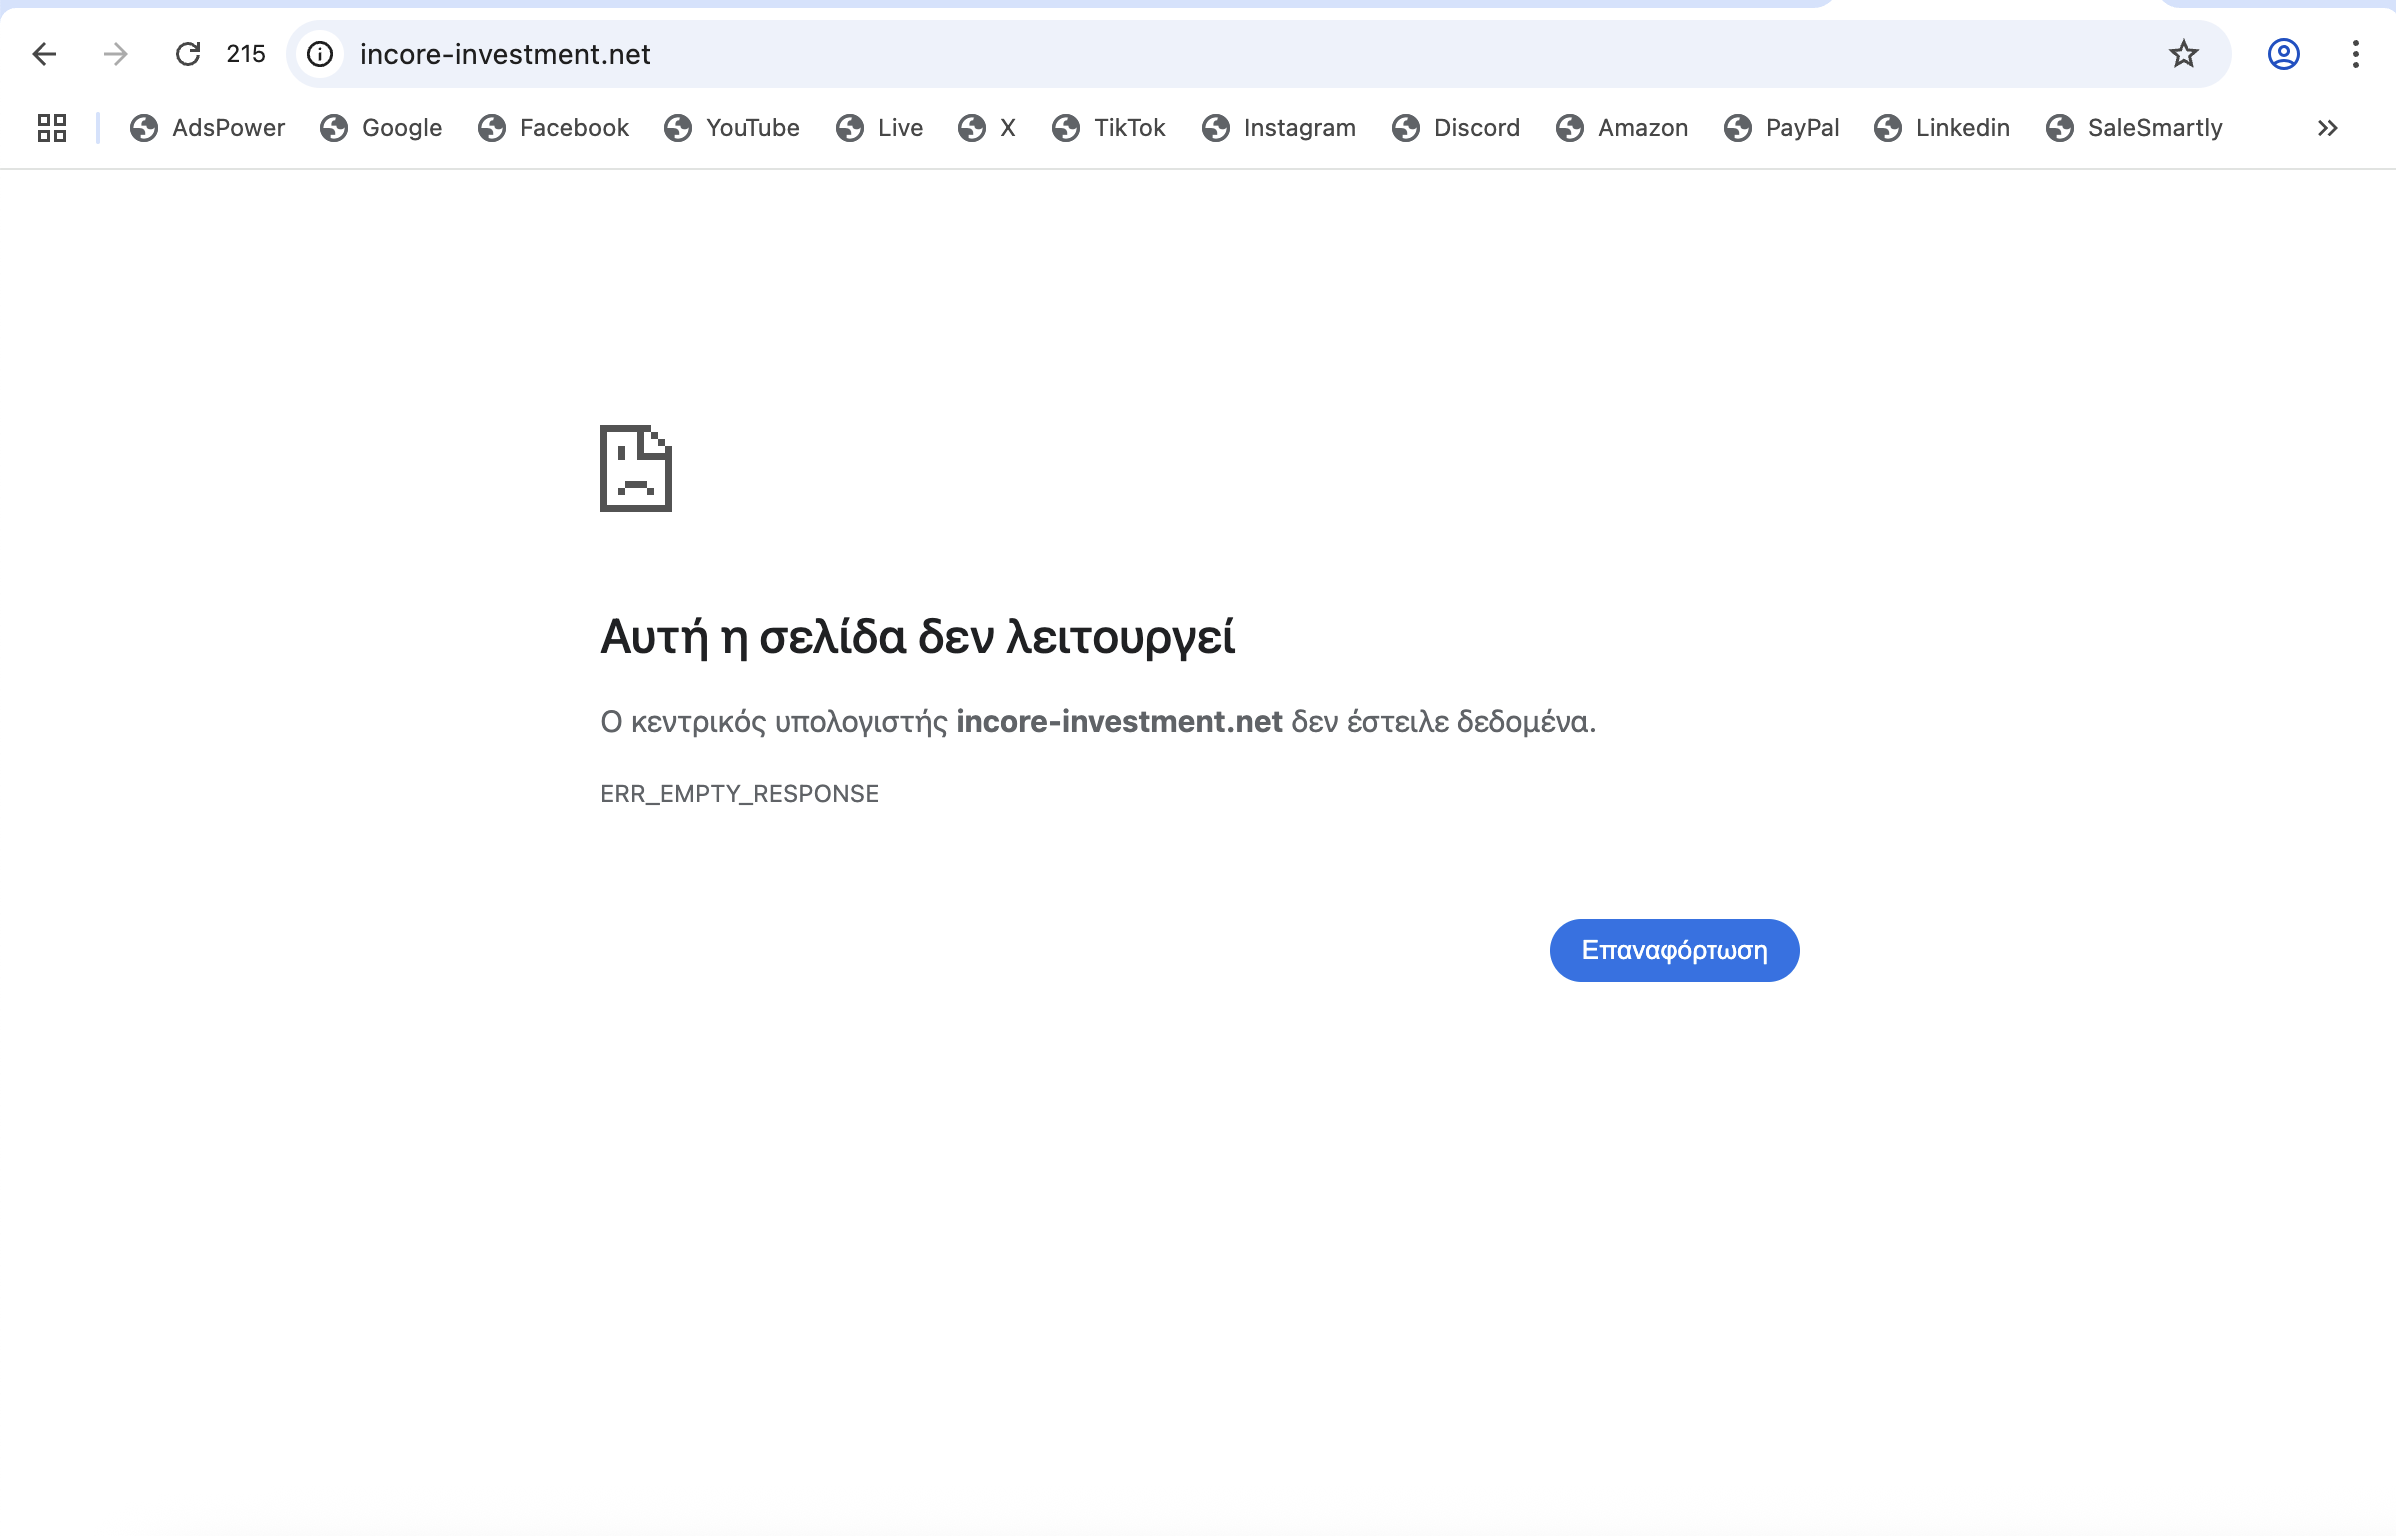The height and width of the screenshot is (1536, 2396).
Task: Open the browser three-dot menu
Action: point(2356,54)
